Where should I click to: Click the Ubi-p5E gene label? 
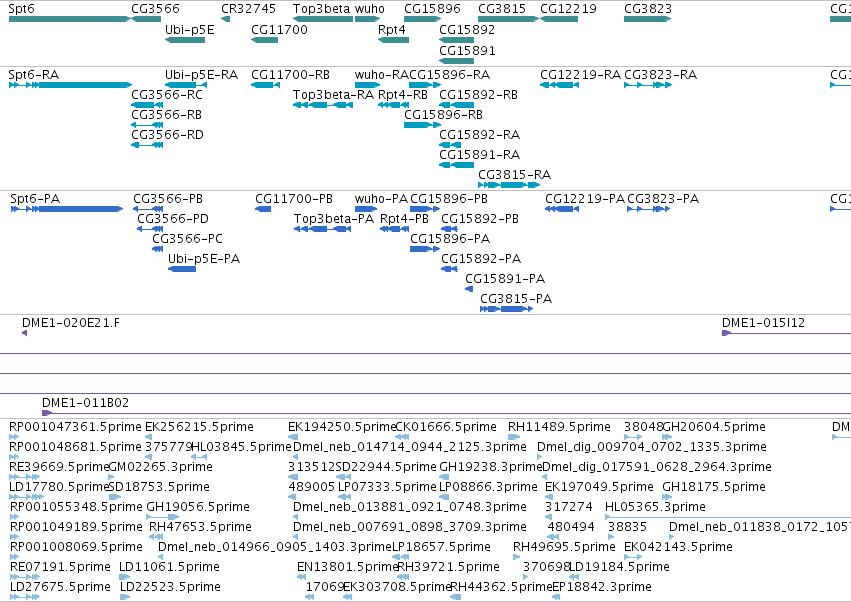click(189, 29)
